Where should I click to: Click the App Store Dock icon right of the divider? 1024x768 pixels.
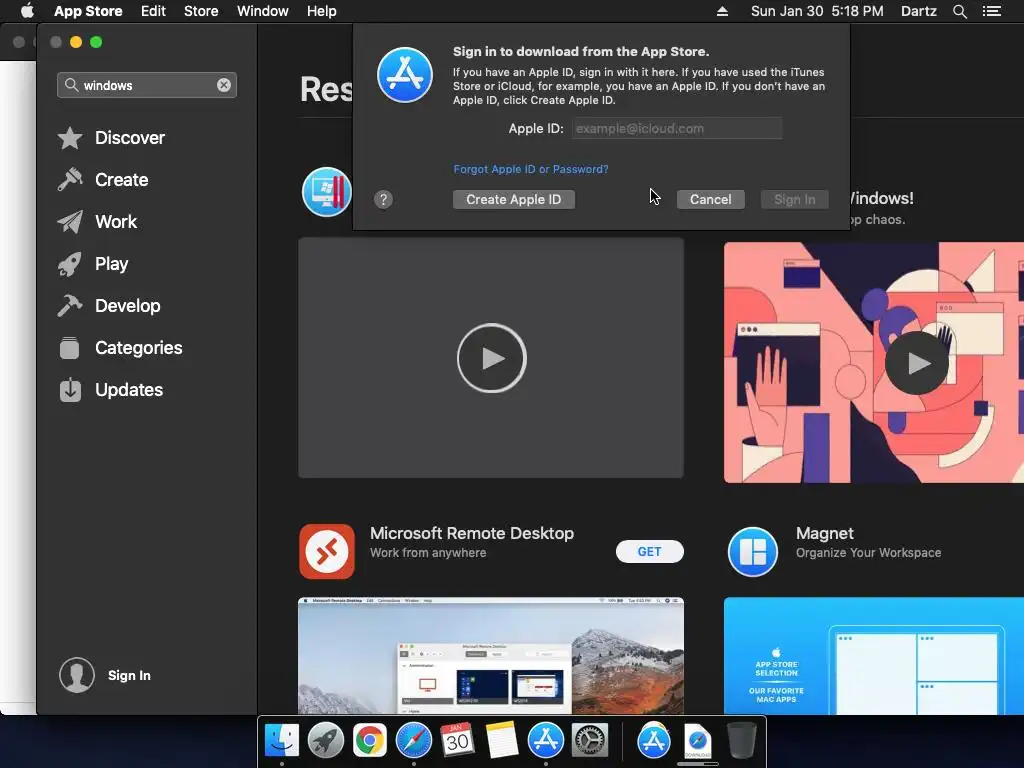click(654, 741)
